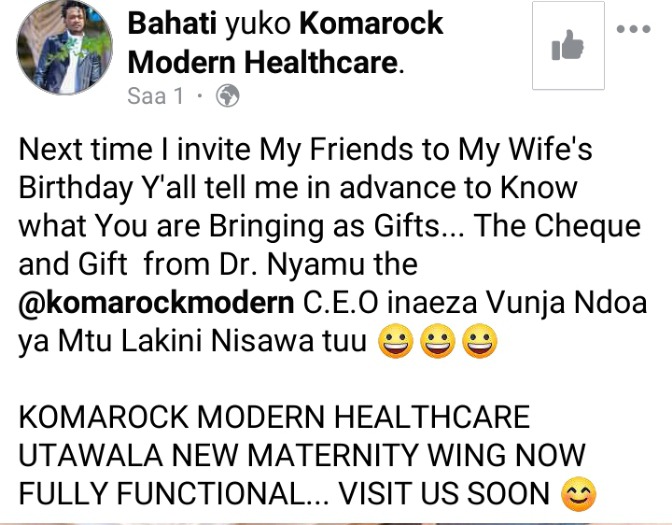Click the first grinning emoji after tuu
This screenshot has height=525, width=672.
coord(396,341)
